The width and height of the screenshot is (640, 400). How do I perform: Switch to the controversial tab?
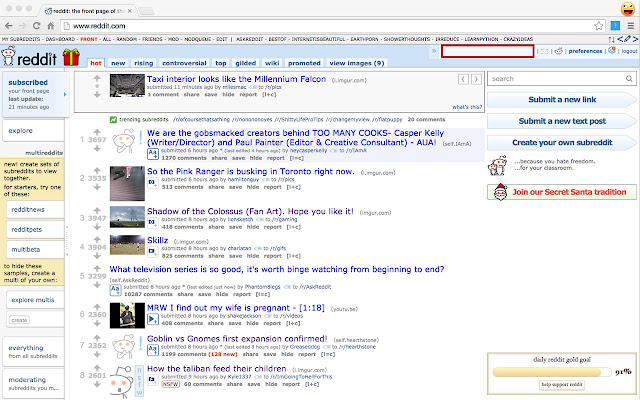(184, 63)
